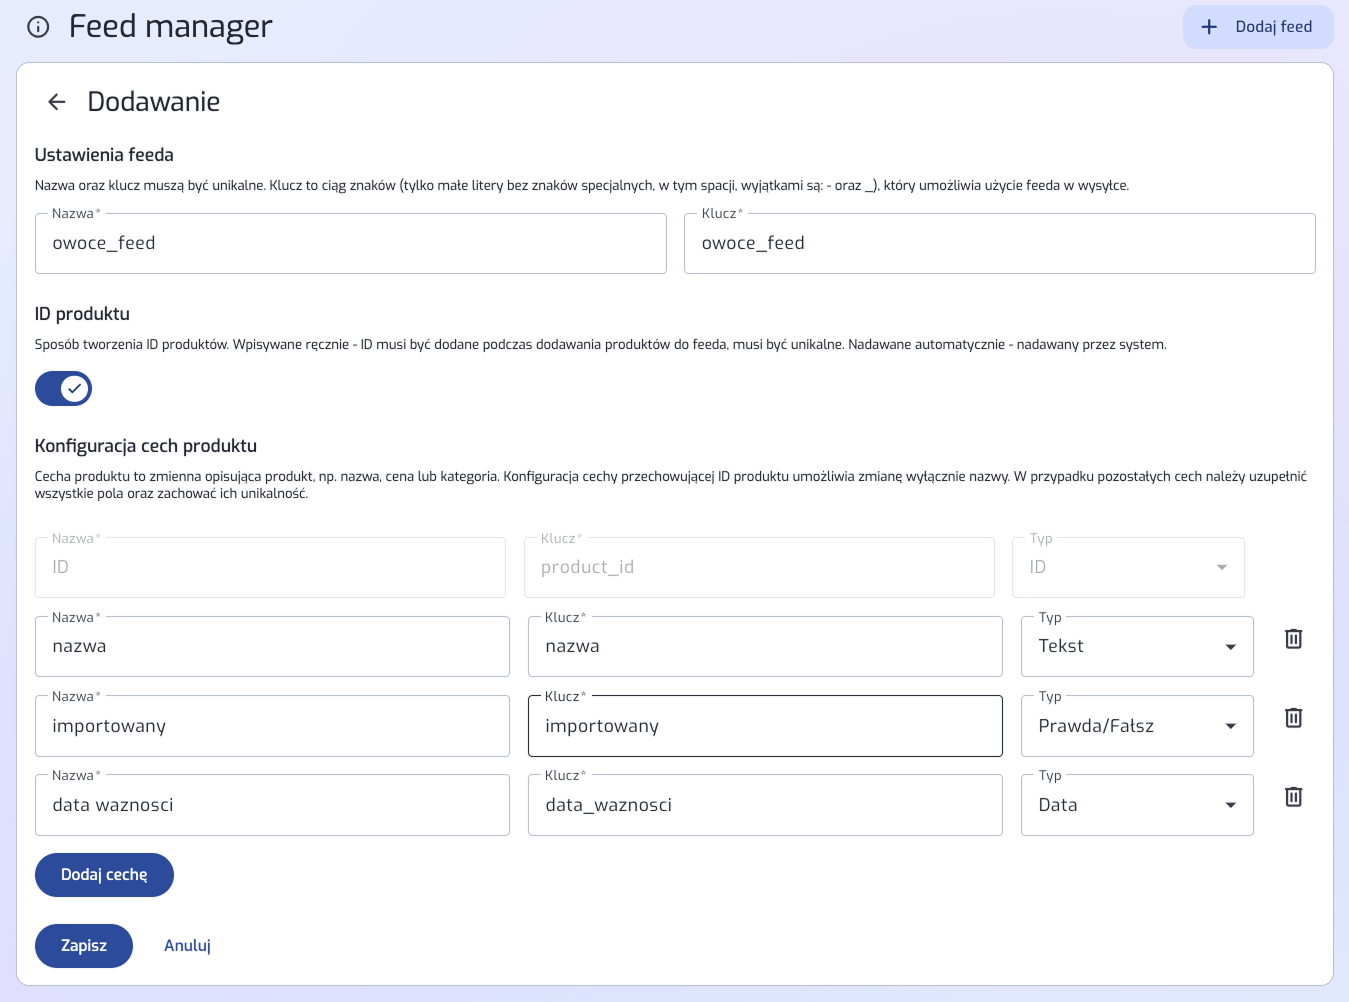
Task: Edit the Klucz field containing data_waznosci
Action: 764,806
